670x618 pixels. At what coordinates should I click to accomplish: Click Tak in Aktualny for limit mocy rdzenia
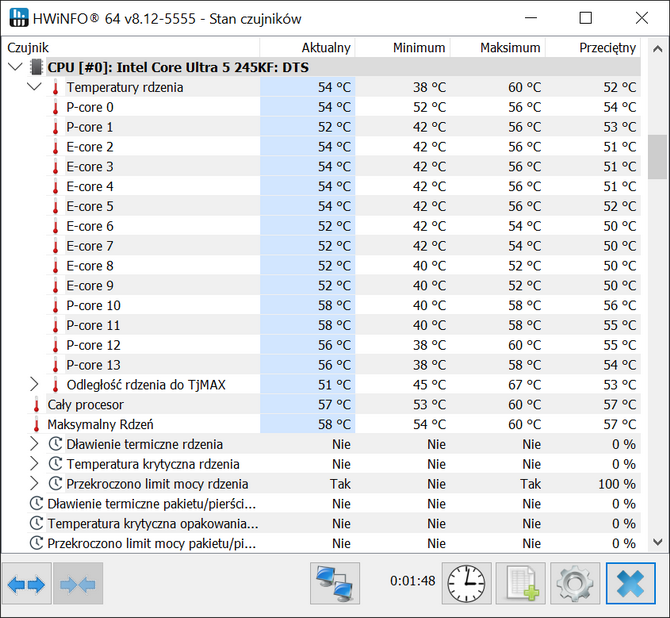[340, 484]
